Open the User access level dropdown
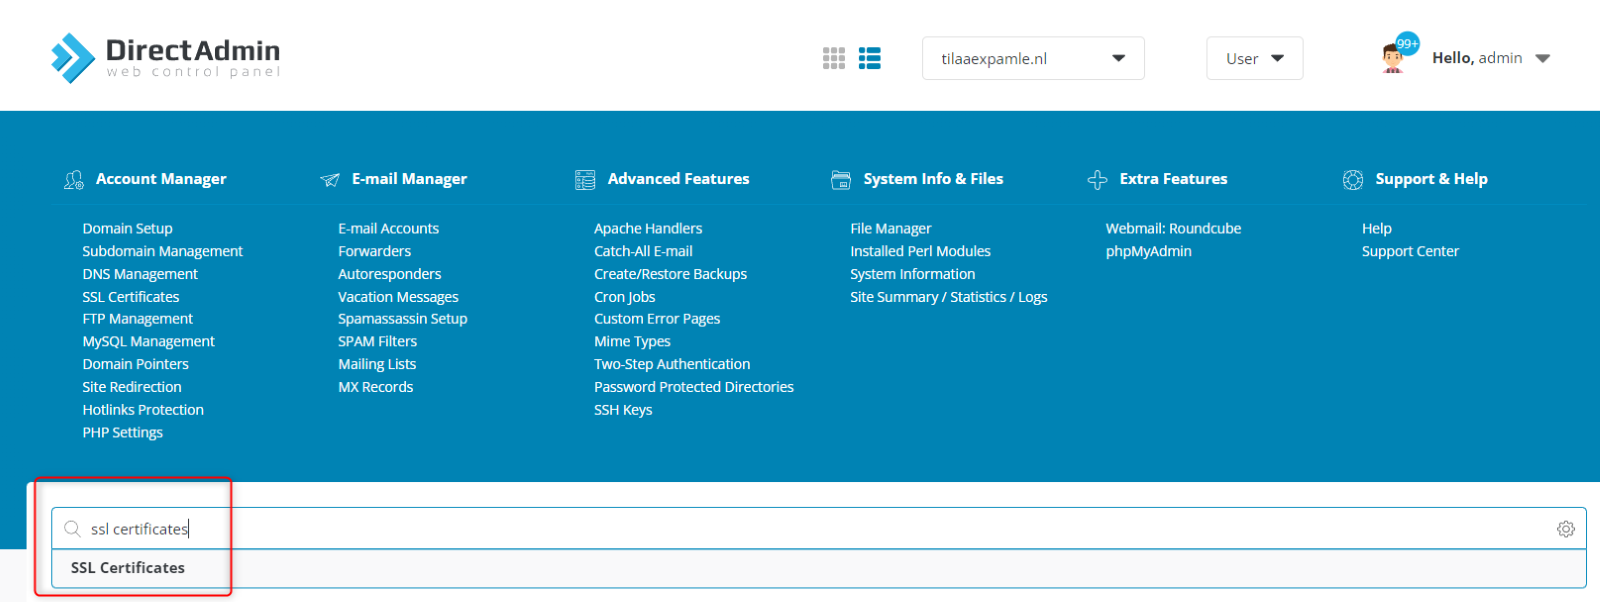This screenshot has width=1600, height=602. coord(1254,58)
